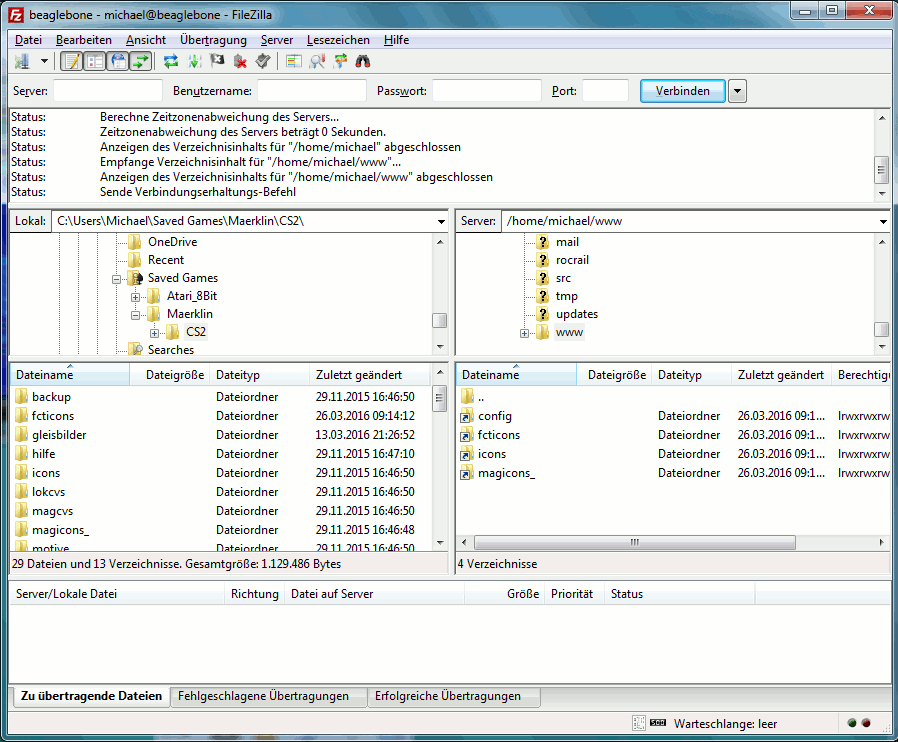Open the Übertragung menu
Image resolution: width=898 pixels, height=742 pixels.
(x=213, y=40)
